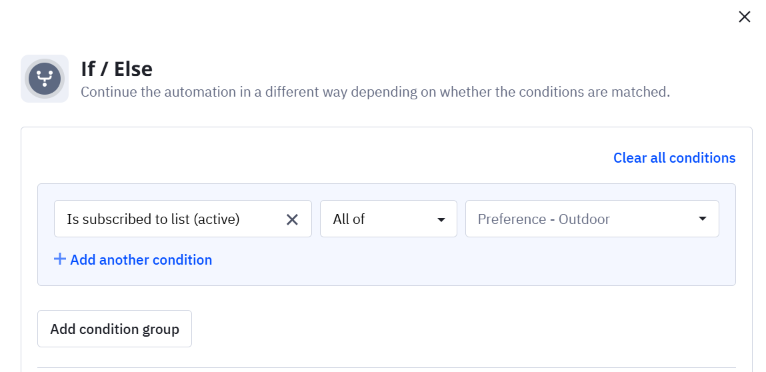Select the If / Else heading text
Image resolution: width=766 pixels, height=372 pixels.
pyautogui.click(x=117, y=69)
